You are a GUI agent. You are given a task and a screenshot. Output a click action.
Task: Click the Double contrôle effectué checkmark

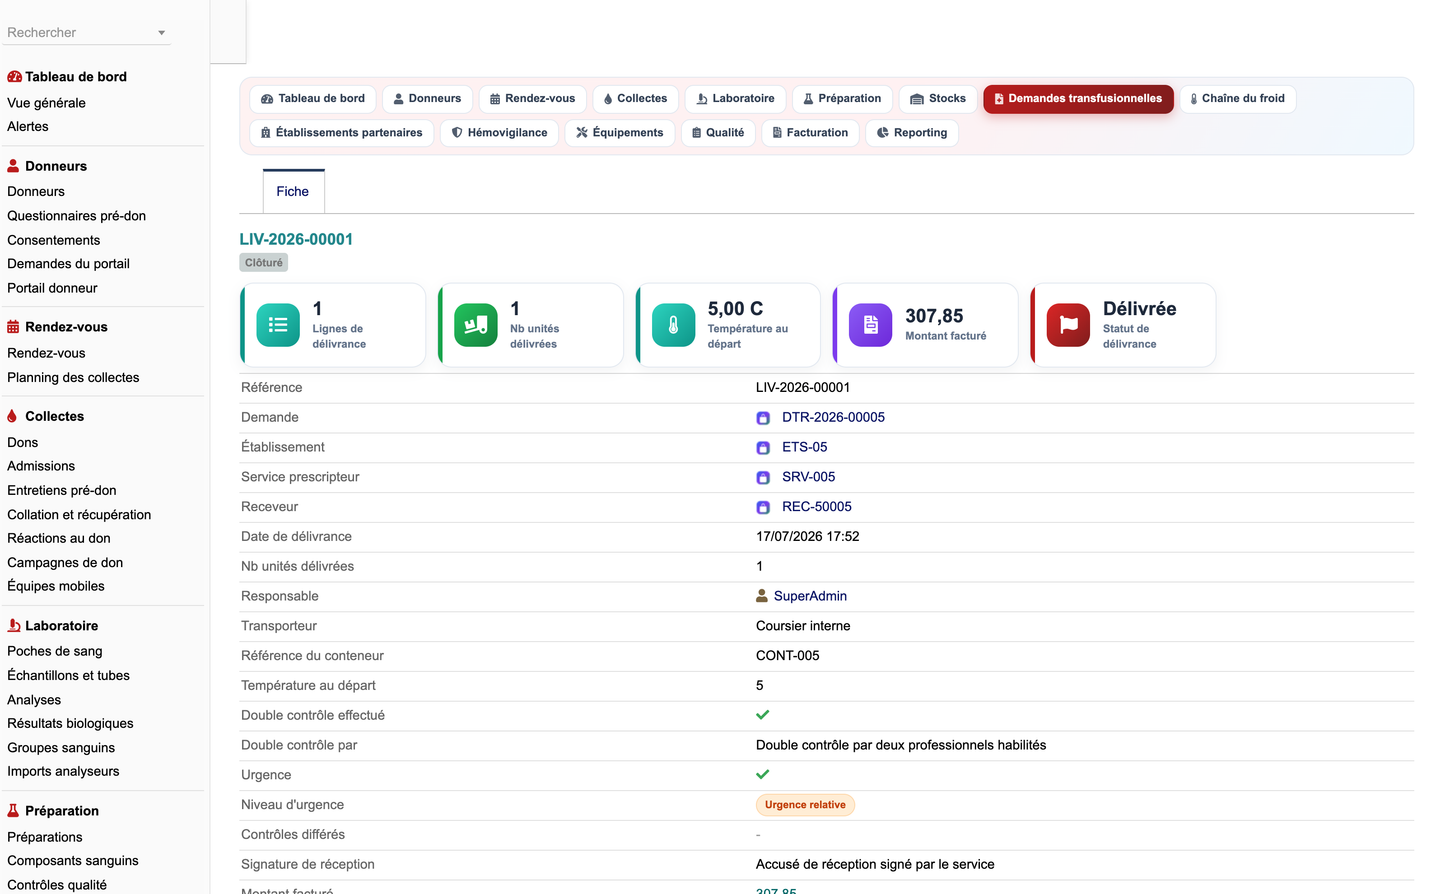click(763, 715)
